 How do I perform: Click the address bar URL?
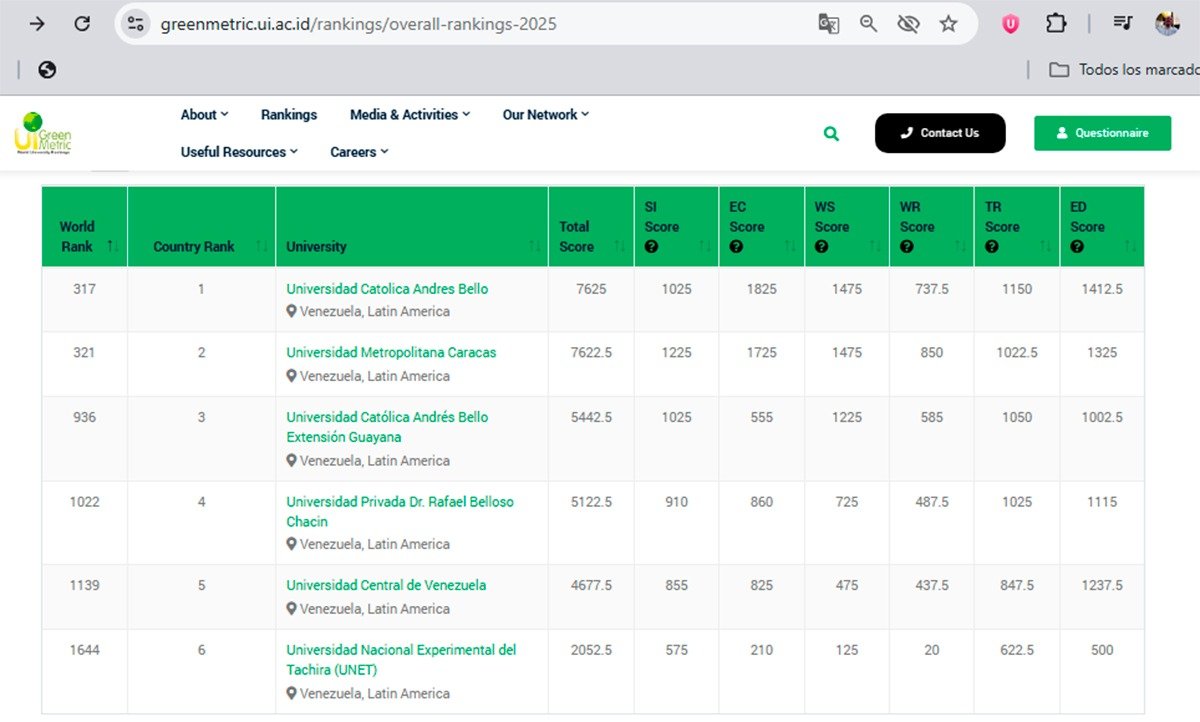pos(358,24)
